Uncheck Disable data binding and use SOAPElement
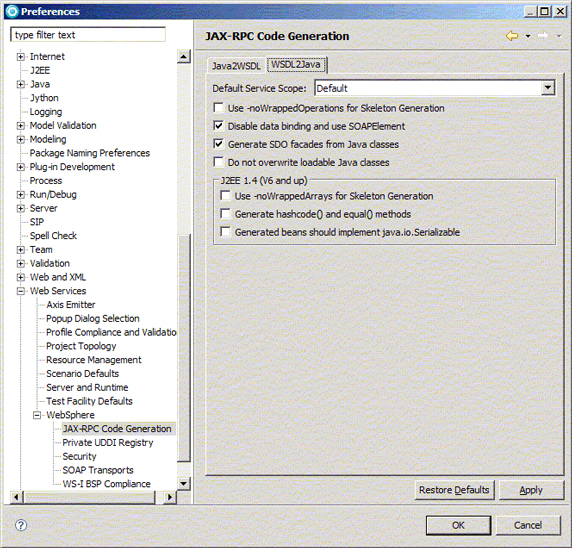Viewport: 572px width, 548px height. click(218, 126)
